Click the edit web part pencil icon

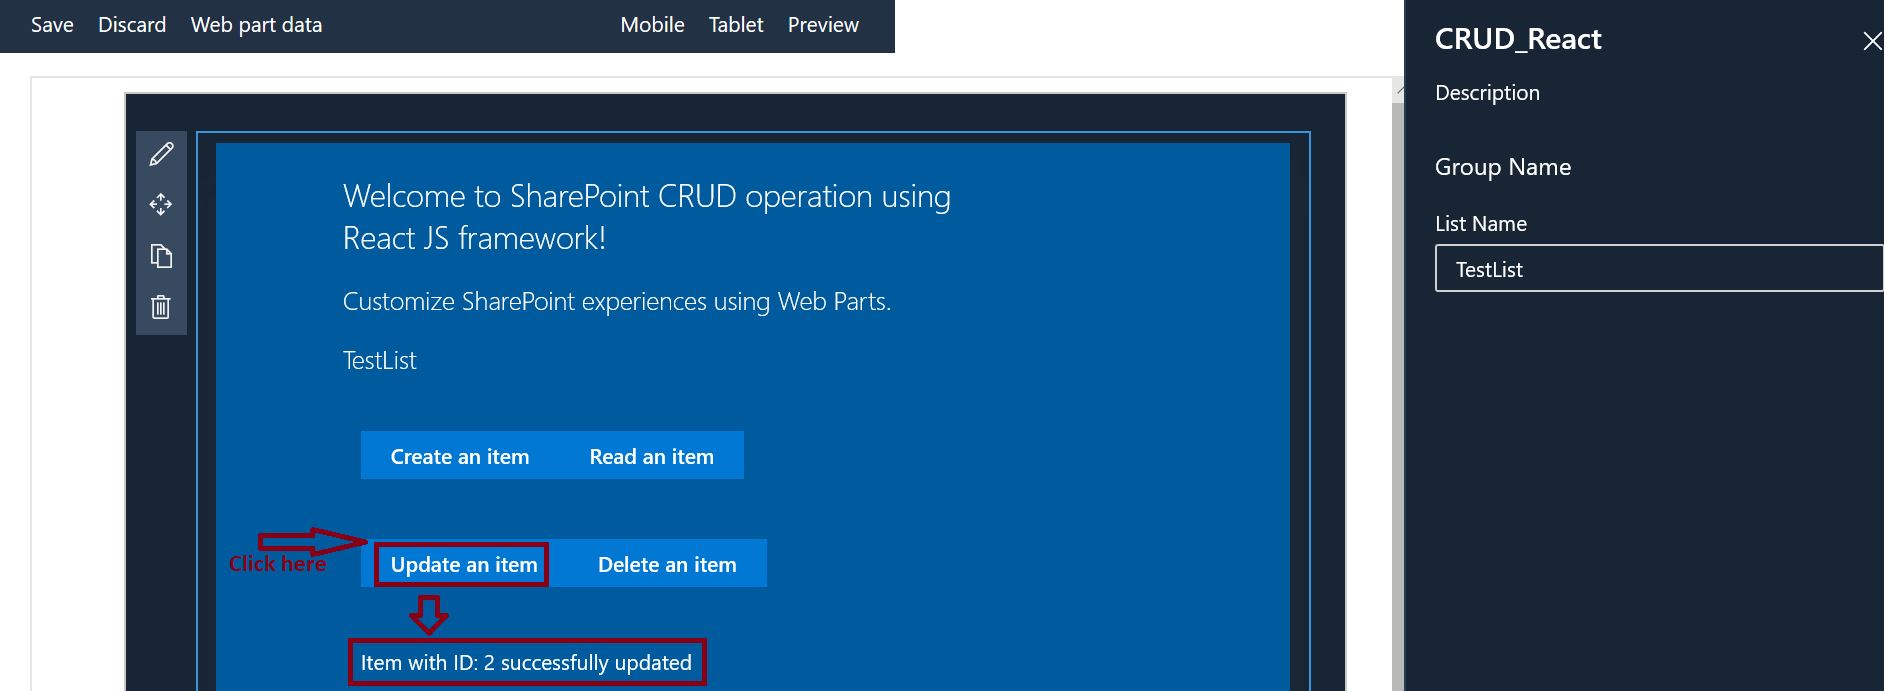coord(161,154)
